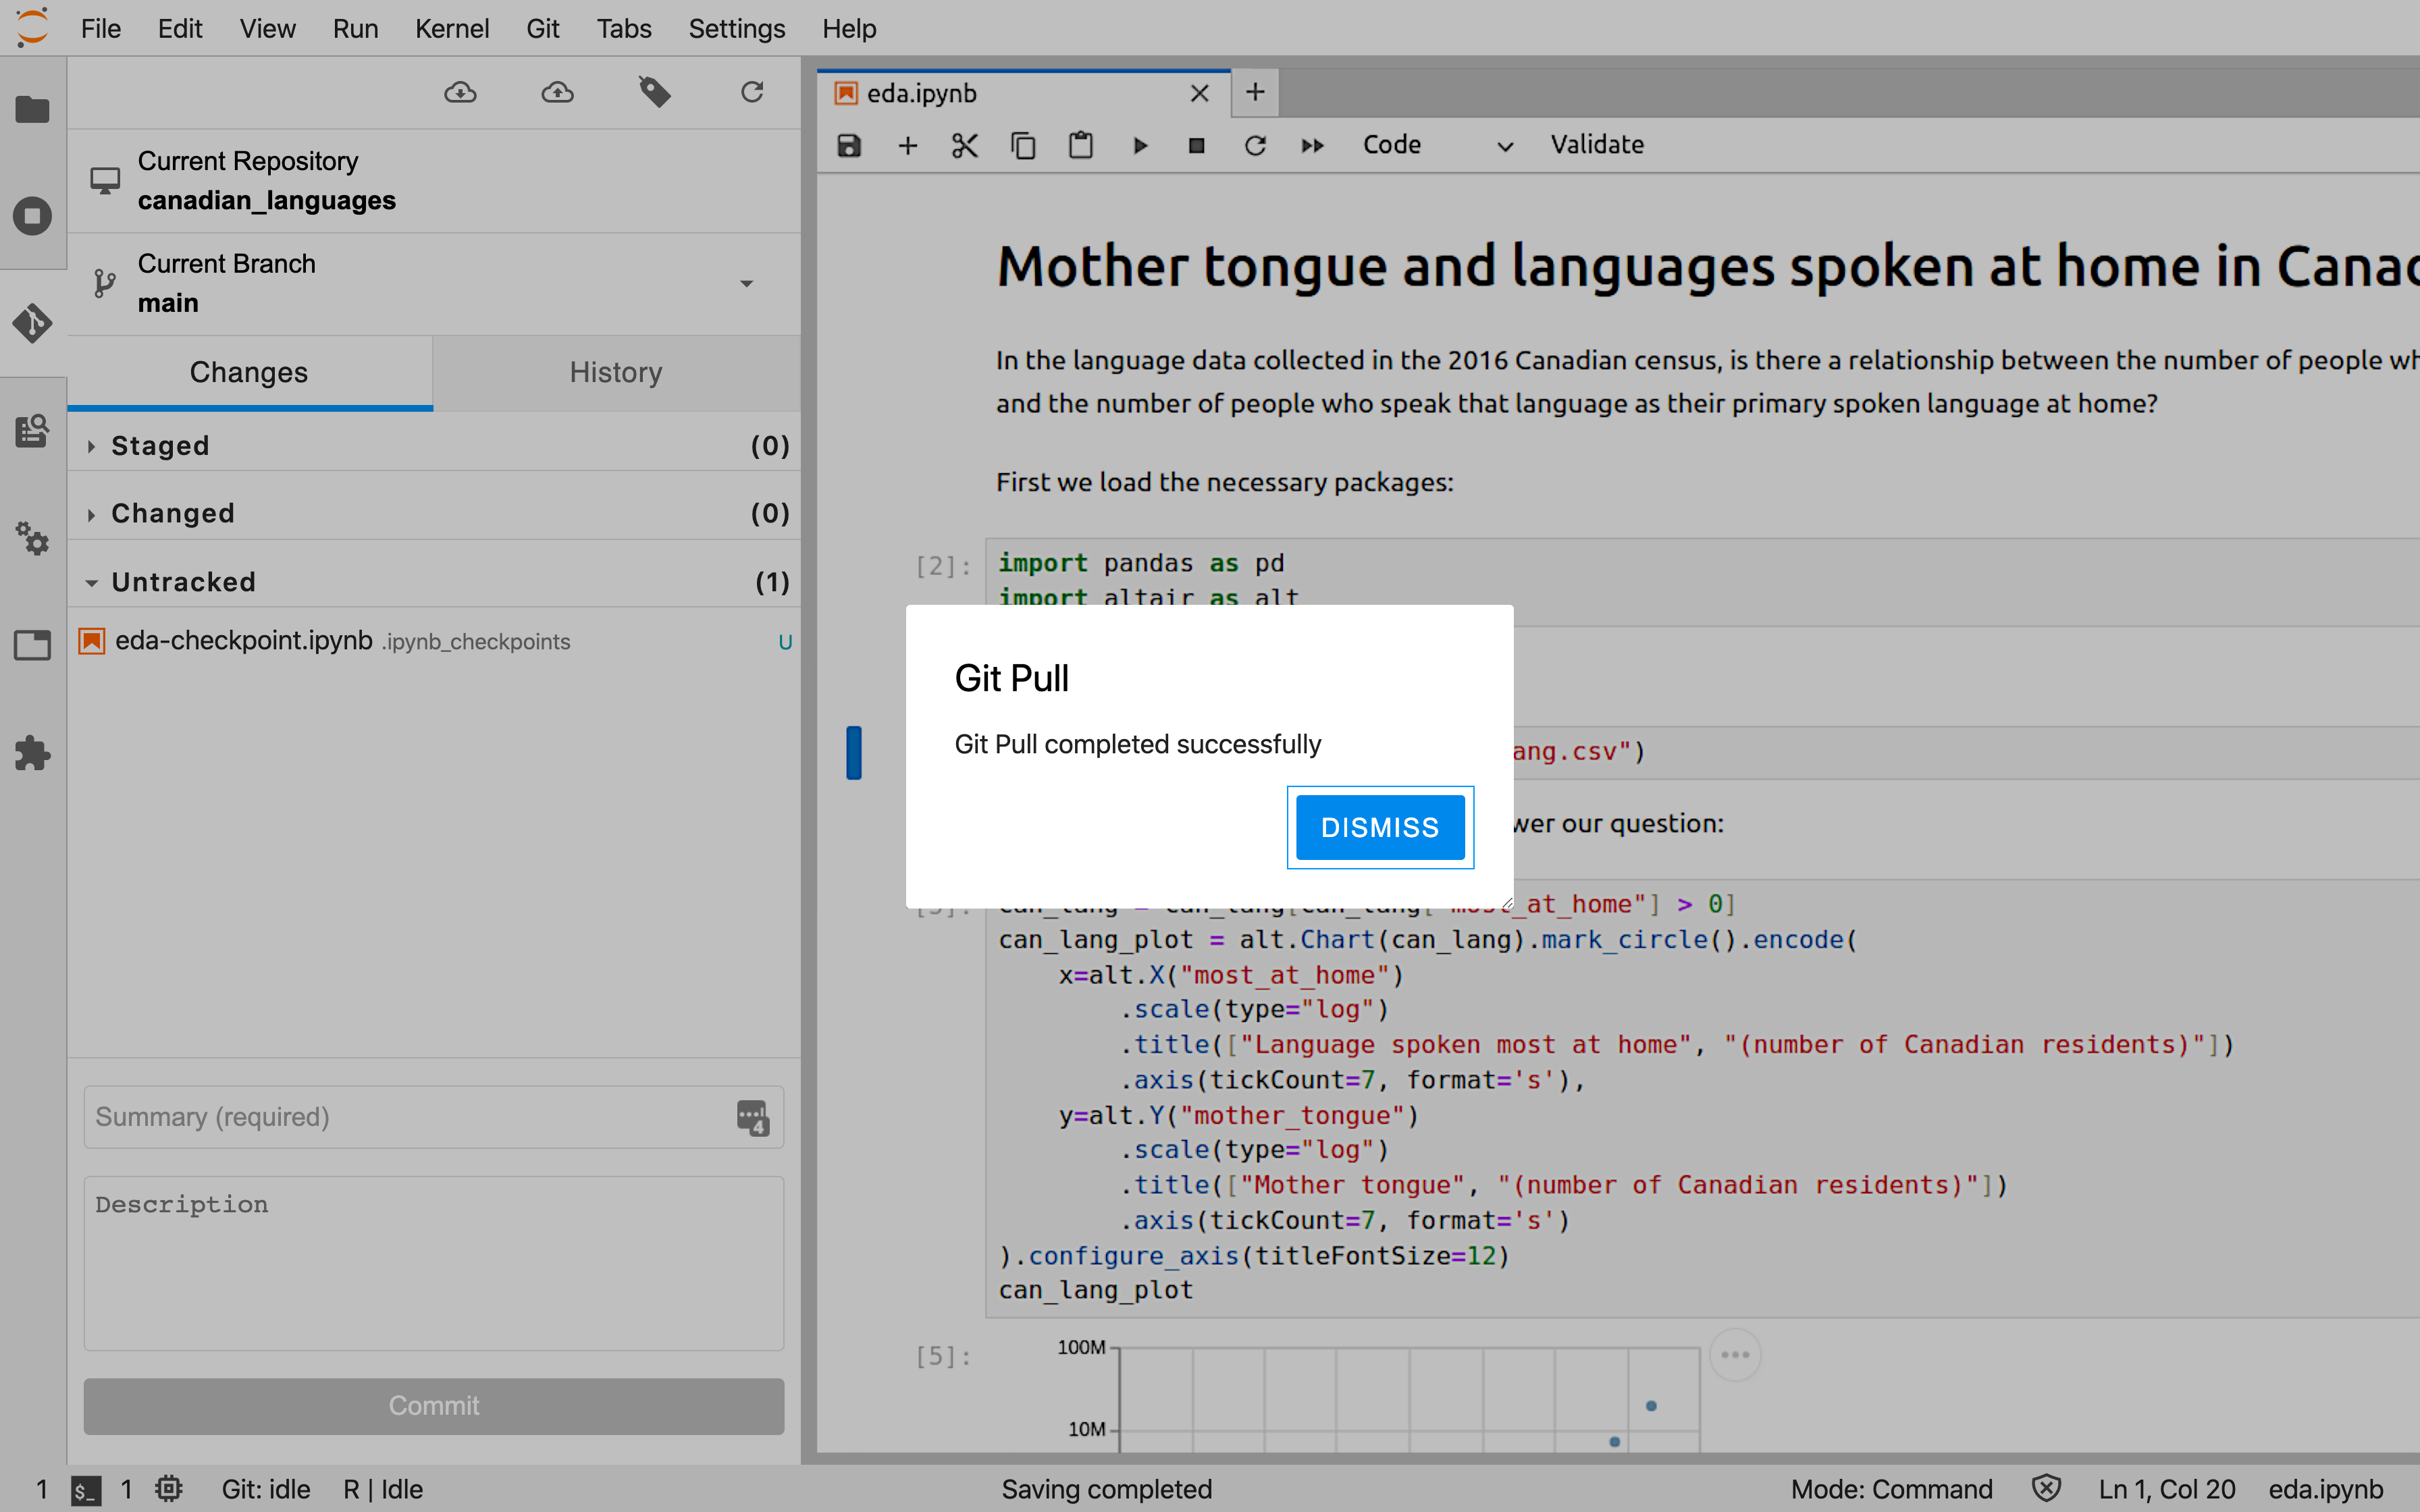Viewport: 2420px width, 1512px height.
Task: Click the commit Description text area
Action: pos(434,1263)
